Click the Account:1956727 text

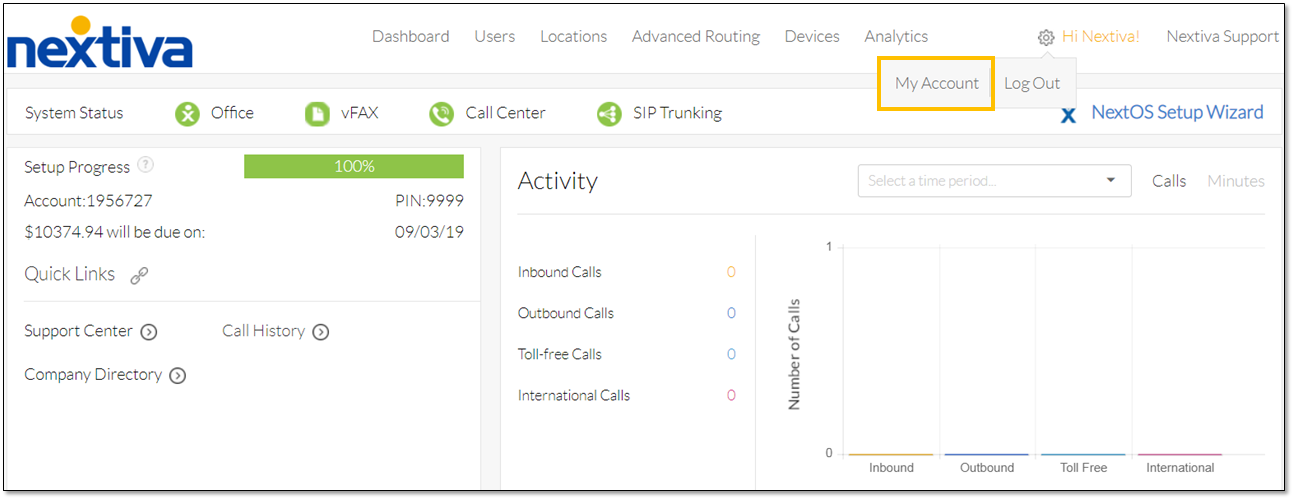88,201
